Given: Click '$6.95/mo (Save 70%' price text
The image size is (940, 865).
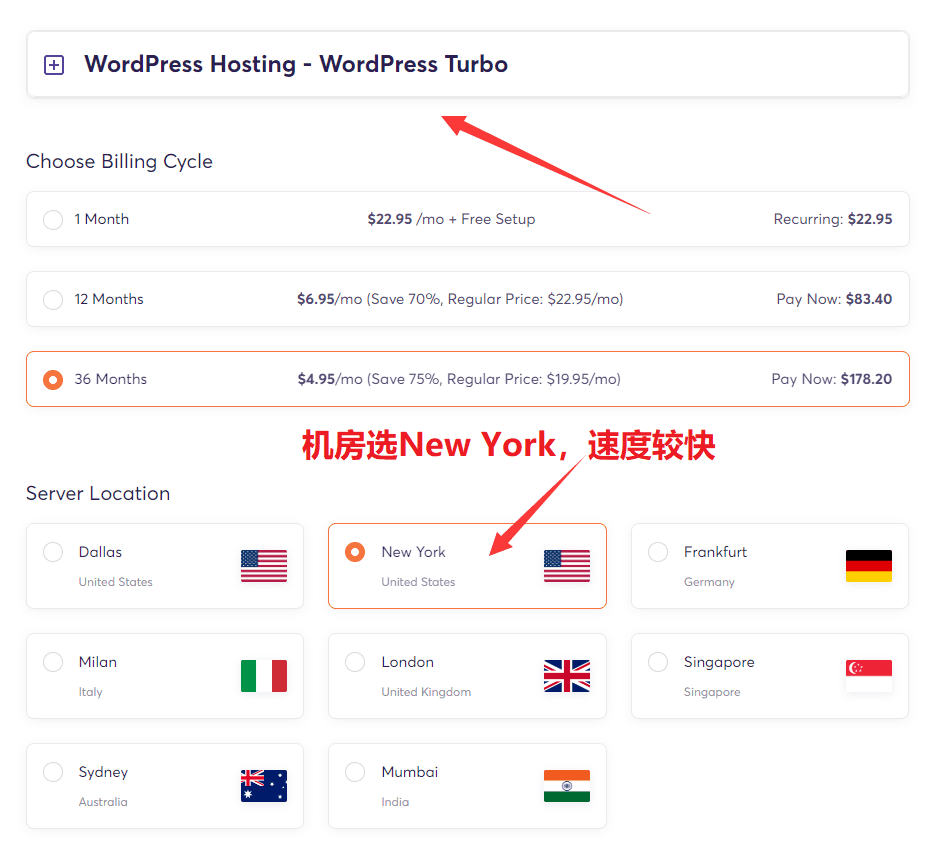Looking at the screenshot, I should click(x=369, y=299).
